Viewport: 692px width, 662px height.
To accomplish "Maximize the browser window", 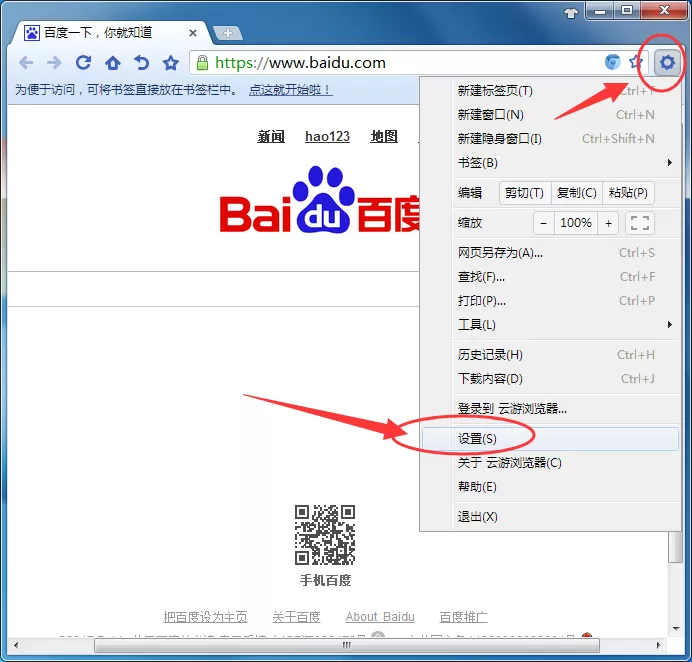I will coord(627,11).
